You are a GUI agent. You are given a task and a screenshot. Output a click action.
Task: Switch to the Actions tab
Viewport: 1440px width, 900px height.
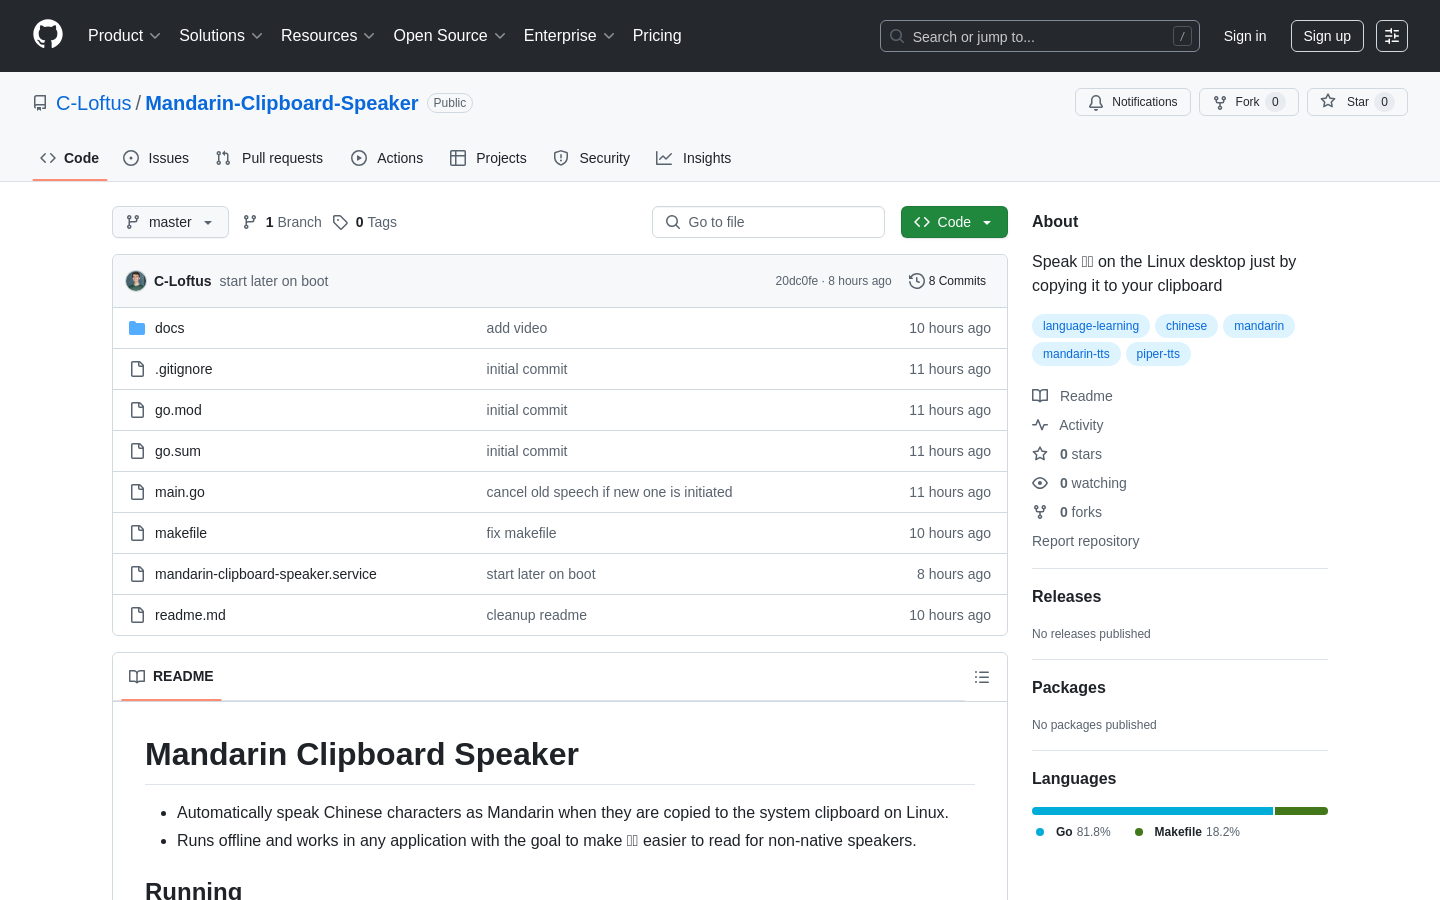pyautogui.click(x=387, y=158)
